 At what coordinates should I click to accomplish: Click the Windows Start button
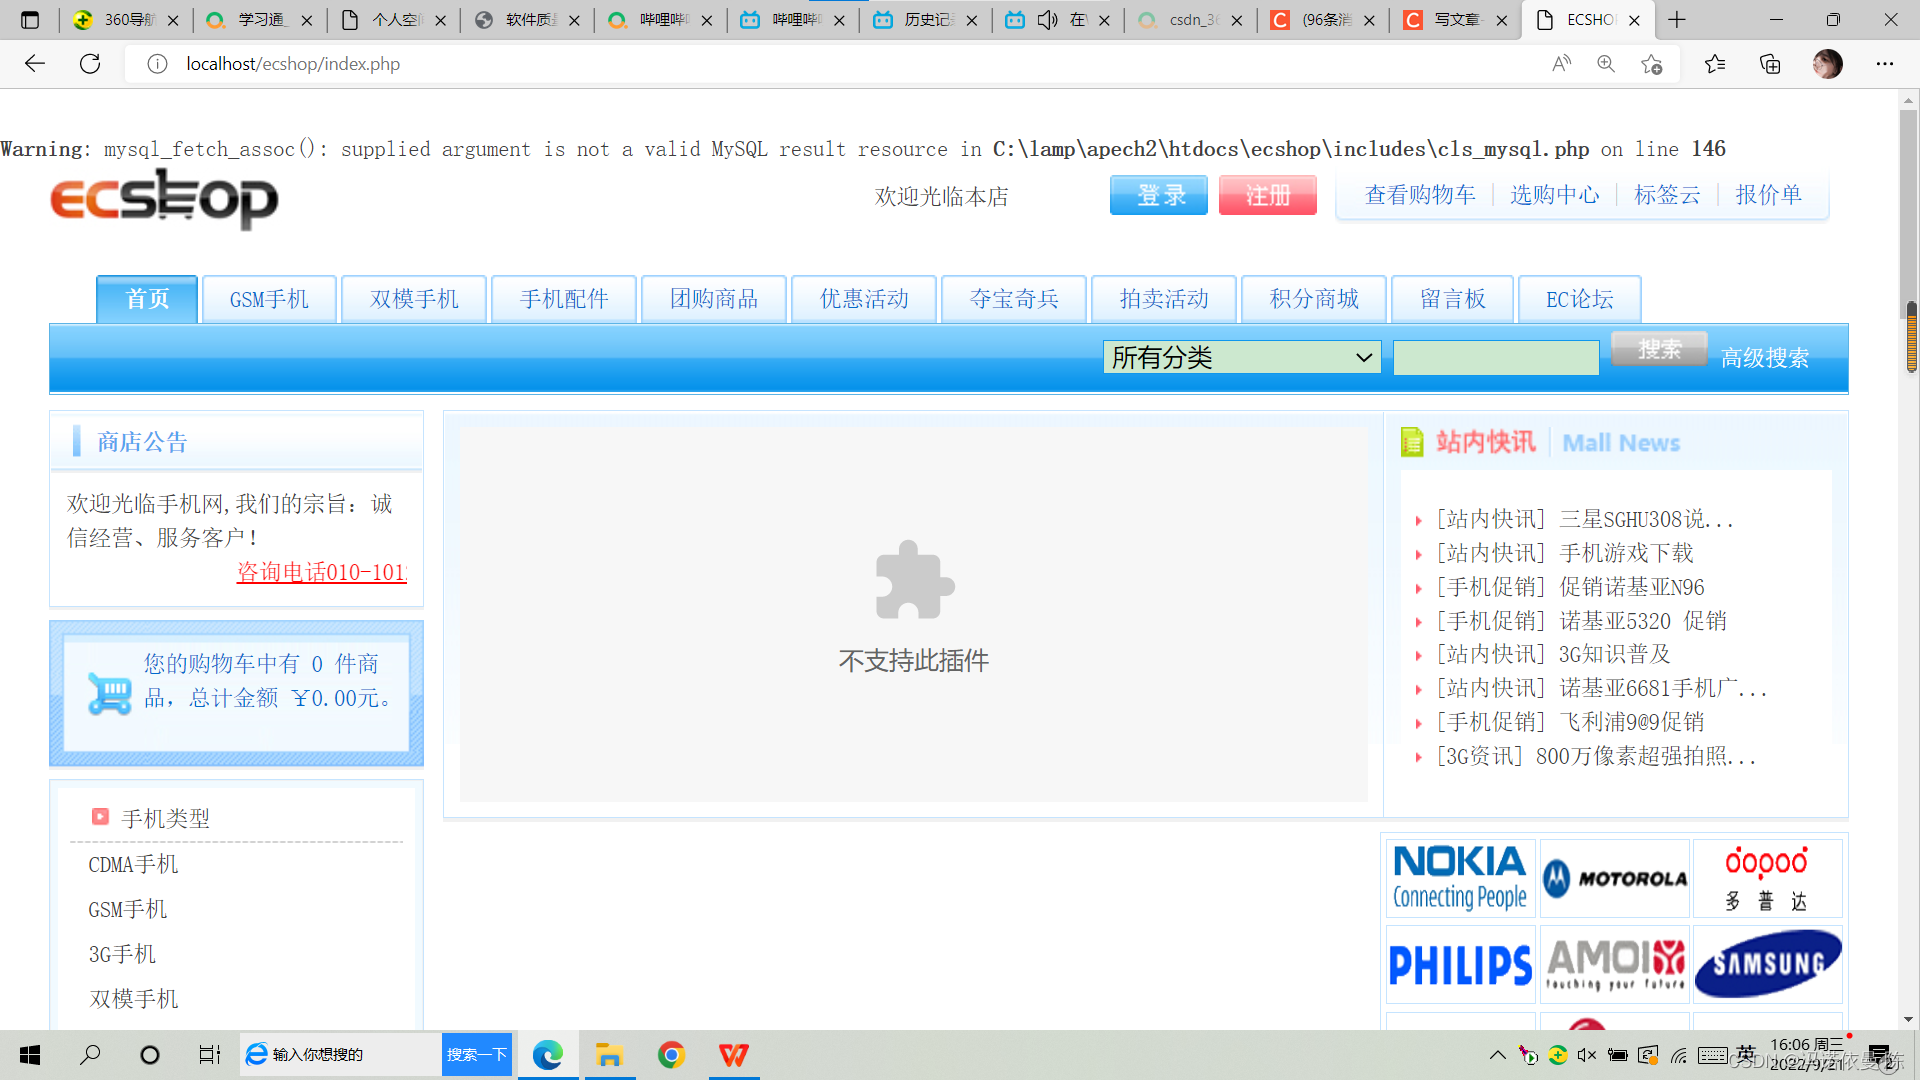[29, 1054]
